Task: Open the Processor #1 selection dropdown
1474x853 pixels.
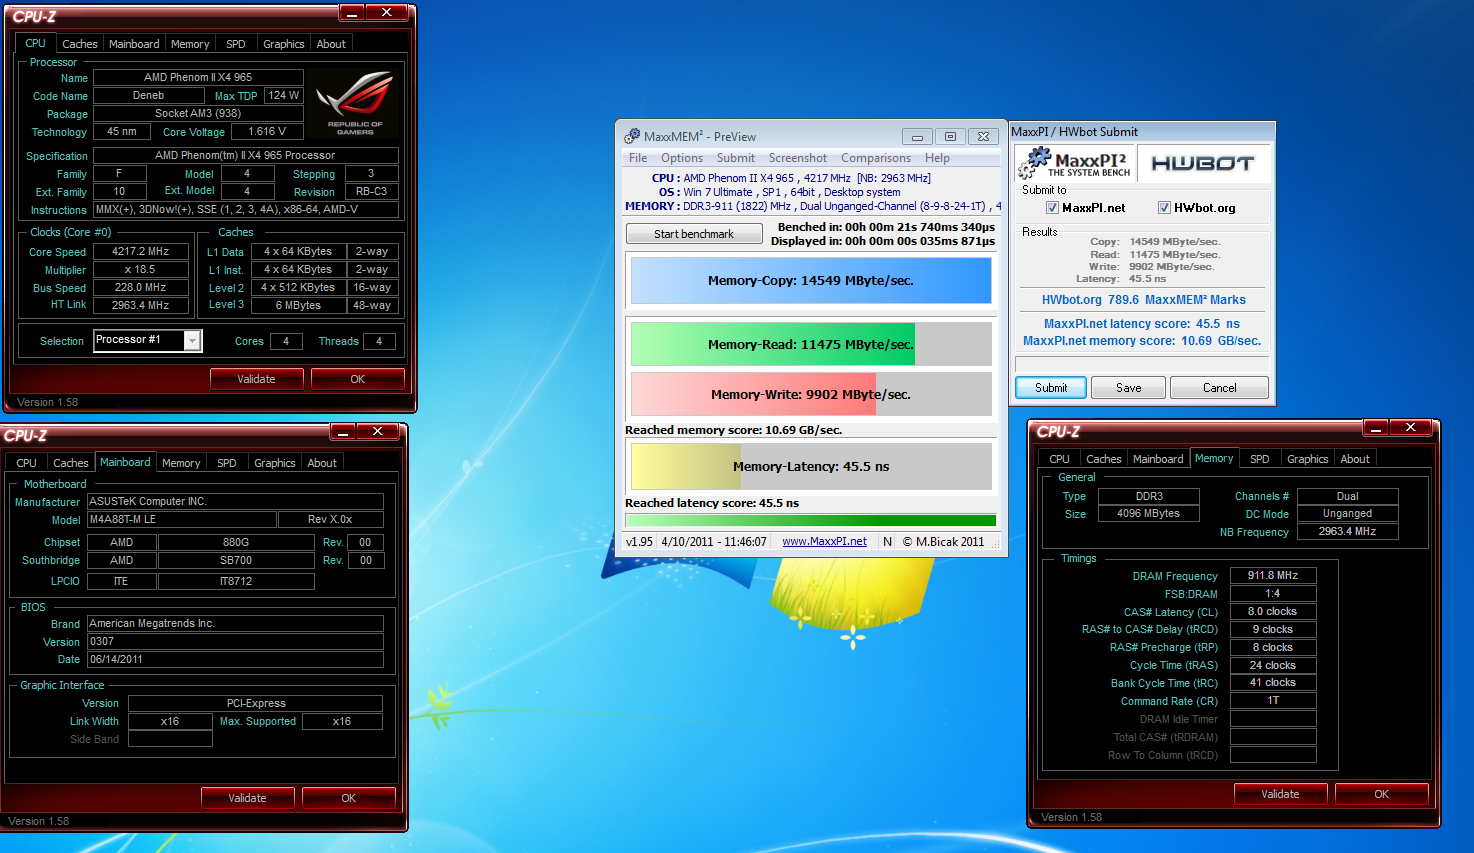Action: (x=193, y=341)
